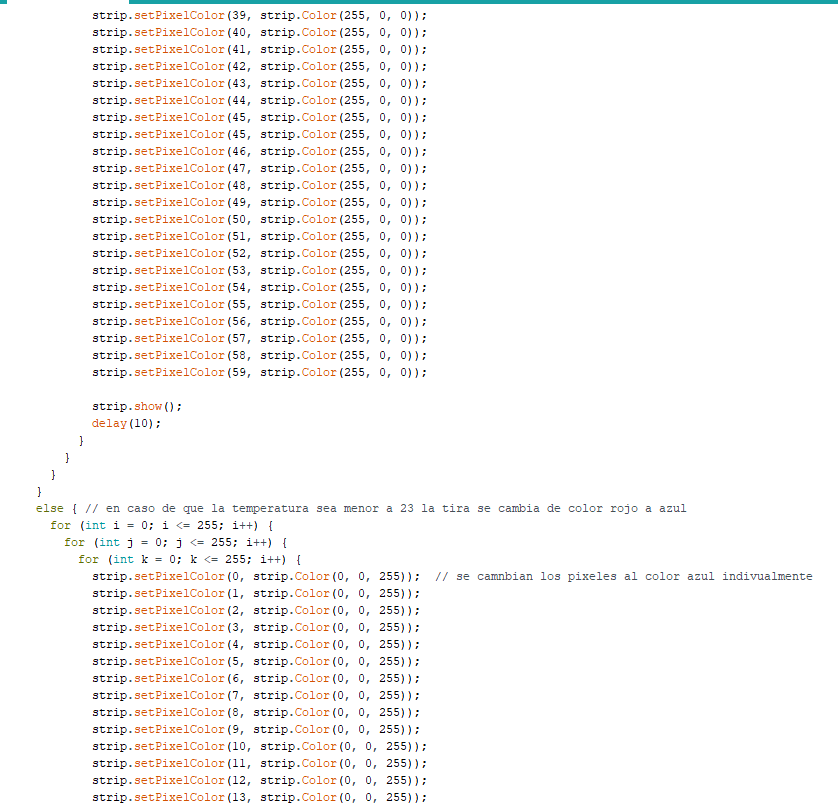Place cursor on setPixelColor(5 blue line

point(256,662)
